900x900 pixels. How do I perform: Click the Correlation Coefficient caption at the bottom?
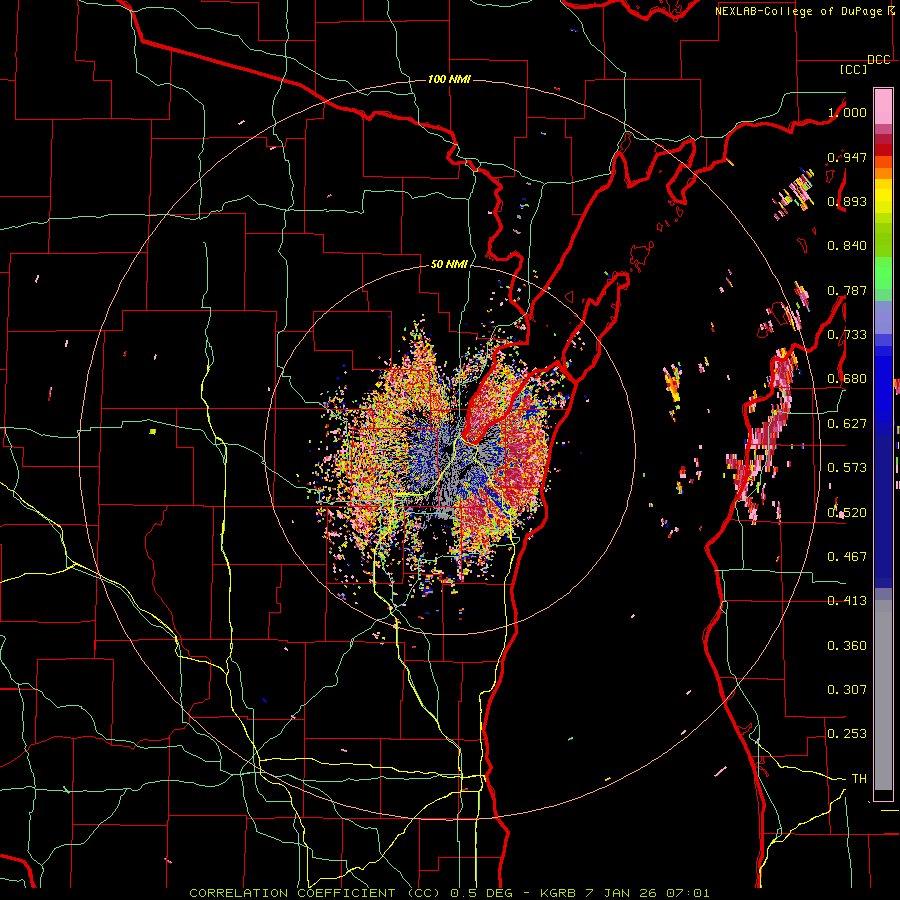tap(449, 893)
